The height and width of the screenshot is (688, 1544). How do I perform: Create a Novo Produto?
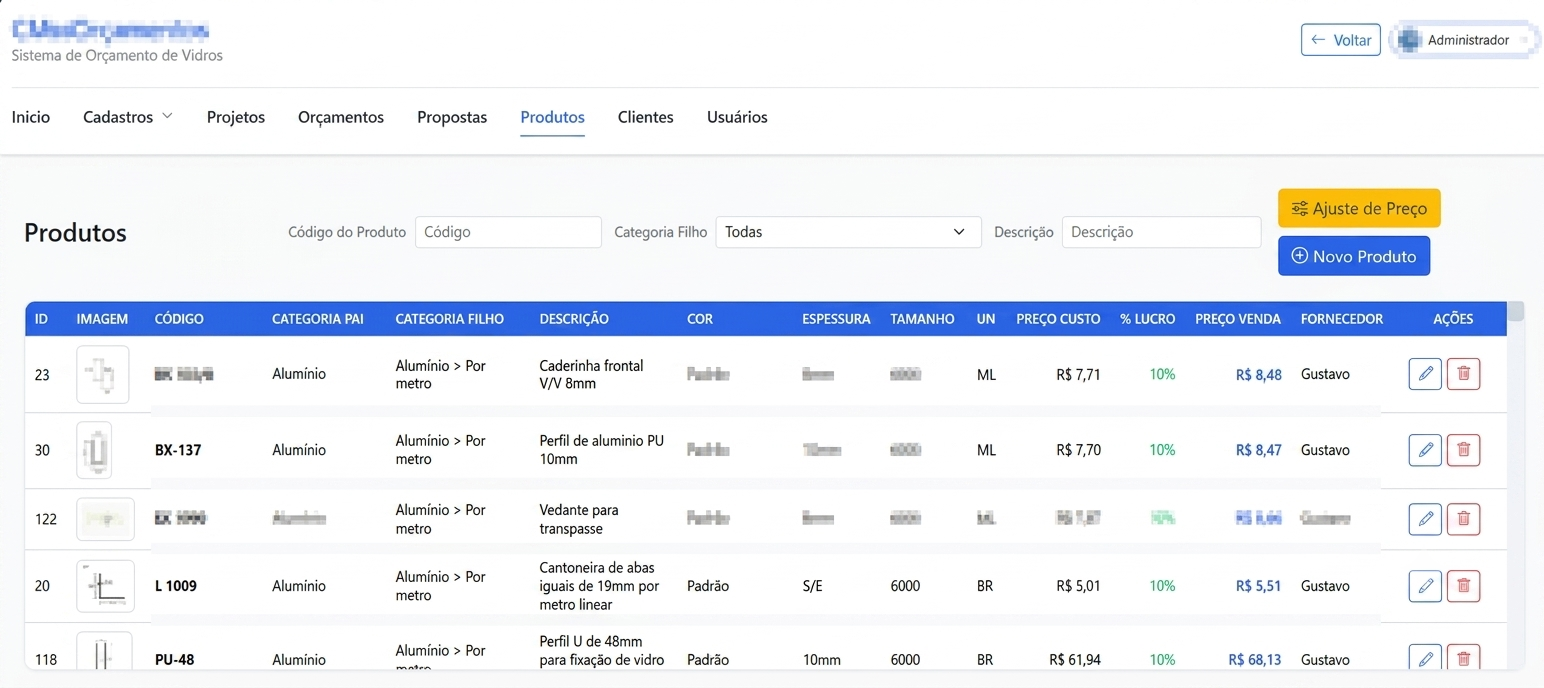(1354, 256)
